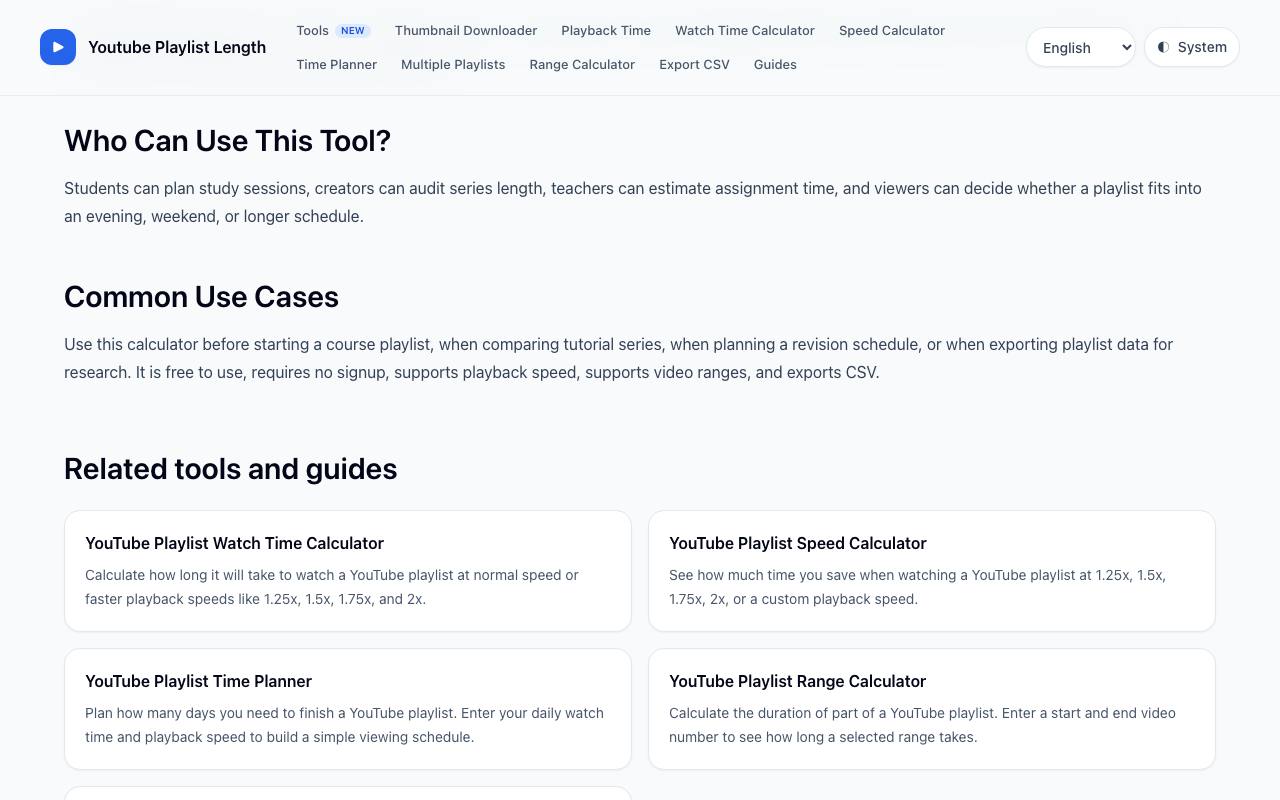Viewport: 1280px width, 800px height.
Task: Open the YouTube Playlist Watch Time Calculator card
Action: click(x=348, y=571)
